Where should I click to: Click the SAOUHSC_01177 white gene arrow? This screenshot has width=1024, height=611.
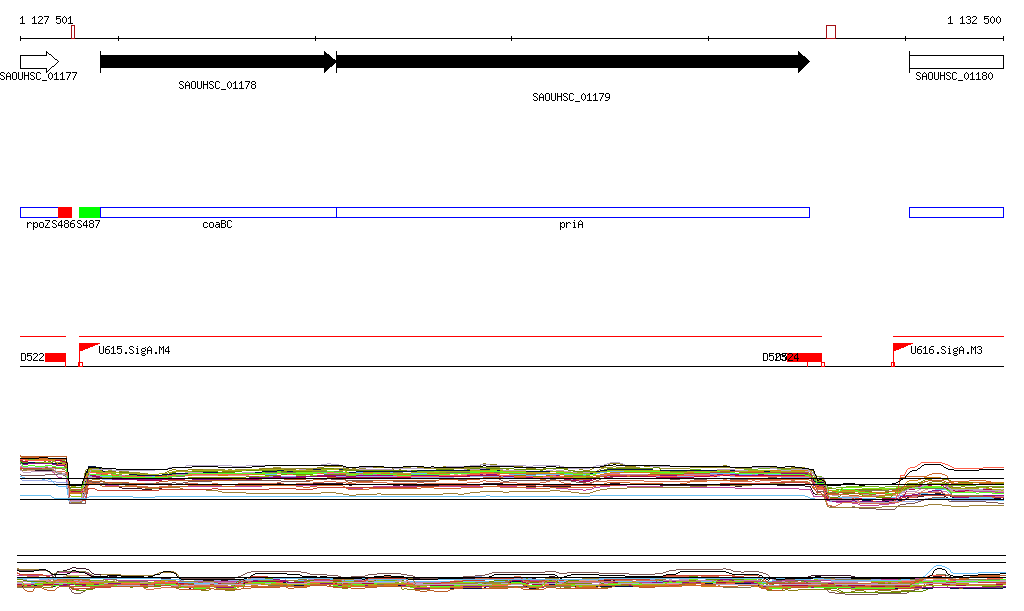coord(39,62)
